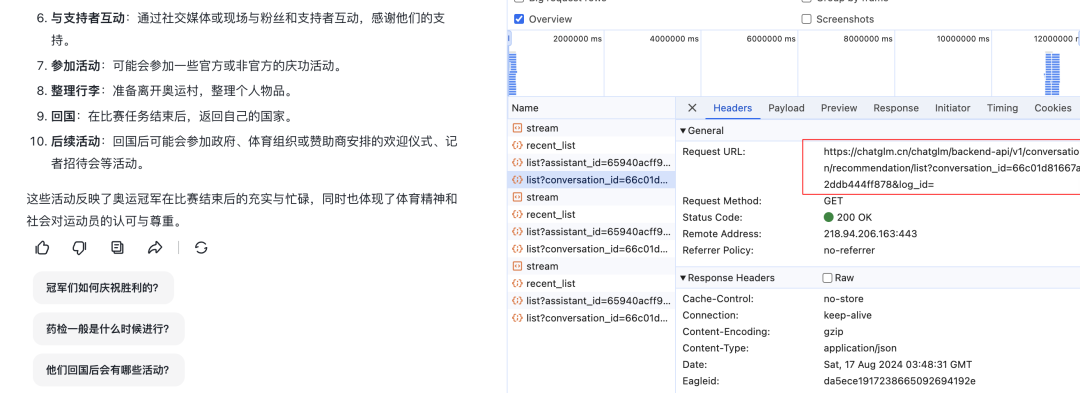View the Timing tab
The height and width of the screenshot is (393, 1080).
[1002, 108]
